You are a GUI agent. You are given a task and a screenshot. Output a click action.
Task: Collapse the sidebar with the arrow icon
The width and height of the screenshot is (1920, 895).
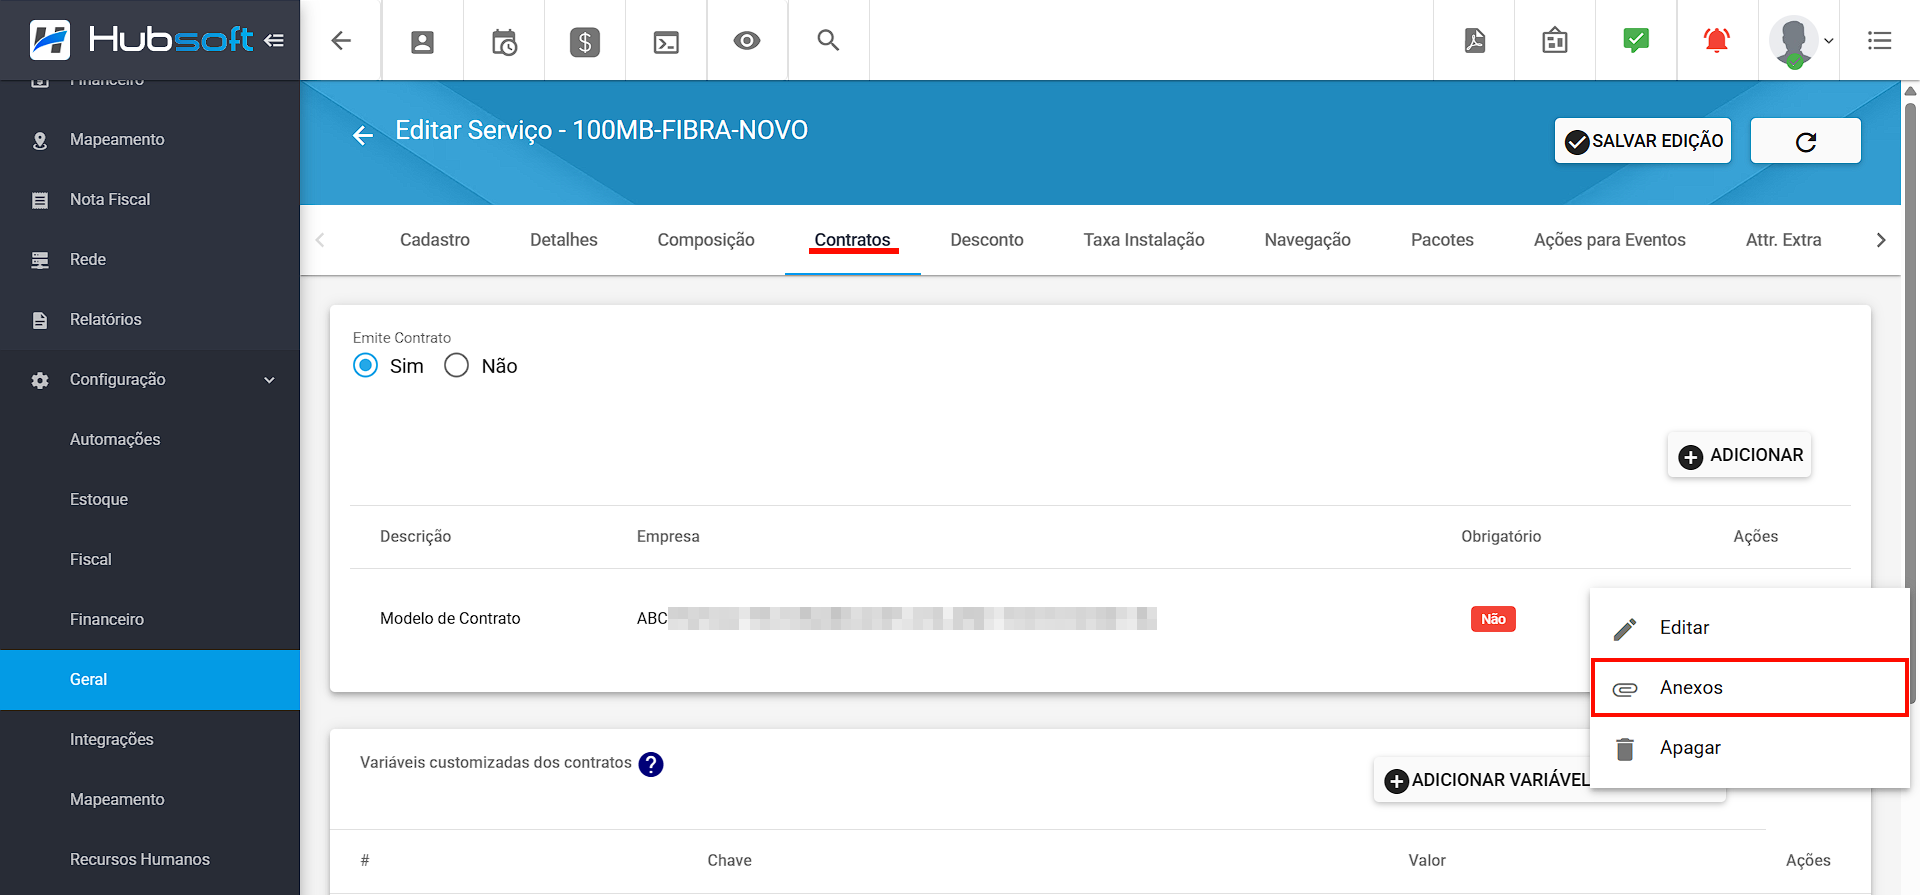pos(274,40)
